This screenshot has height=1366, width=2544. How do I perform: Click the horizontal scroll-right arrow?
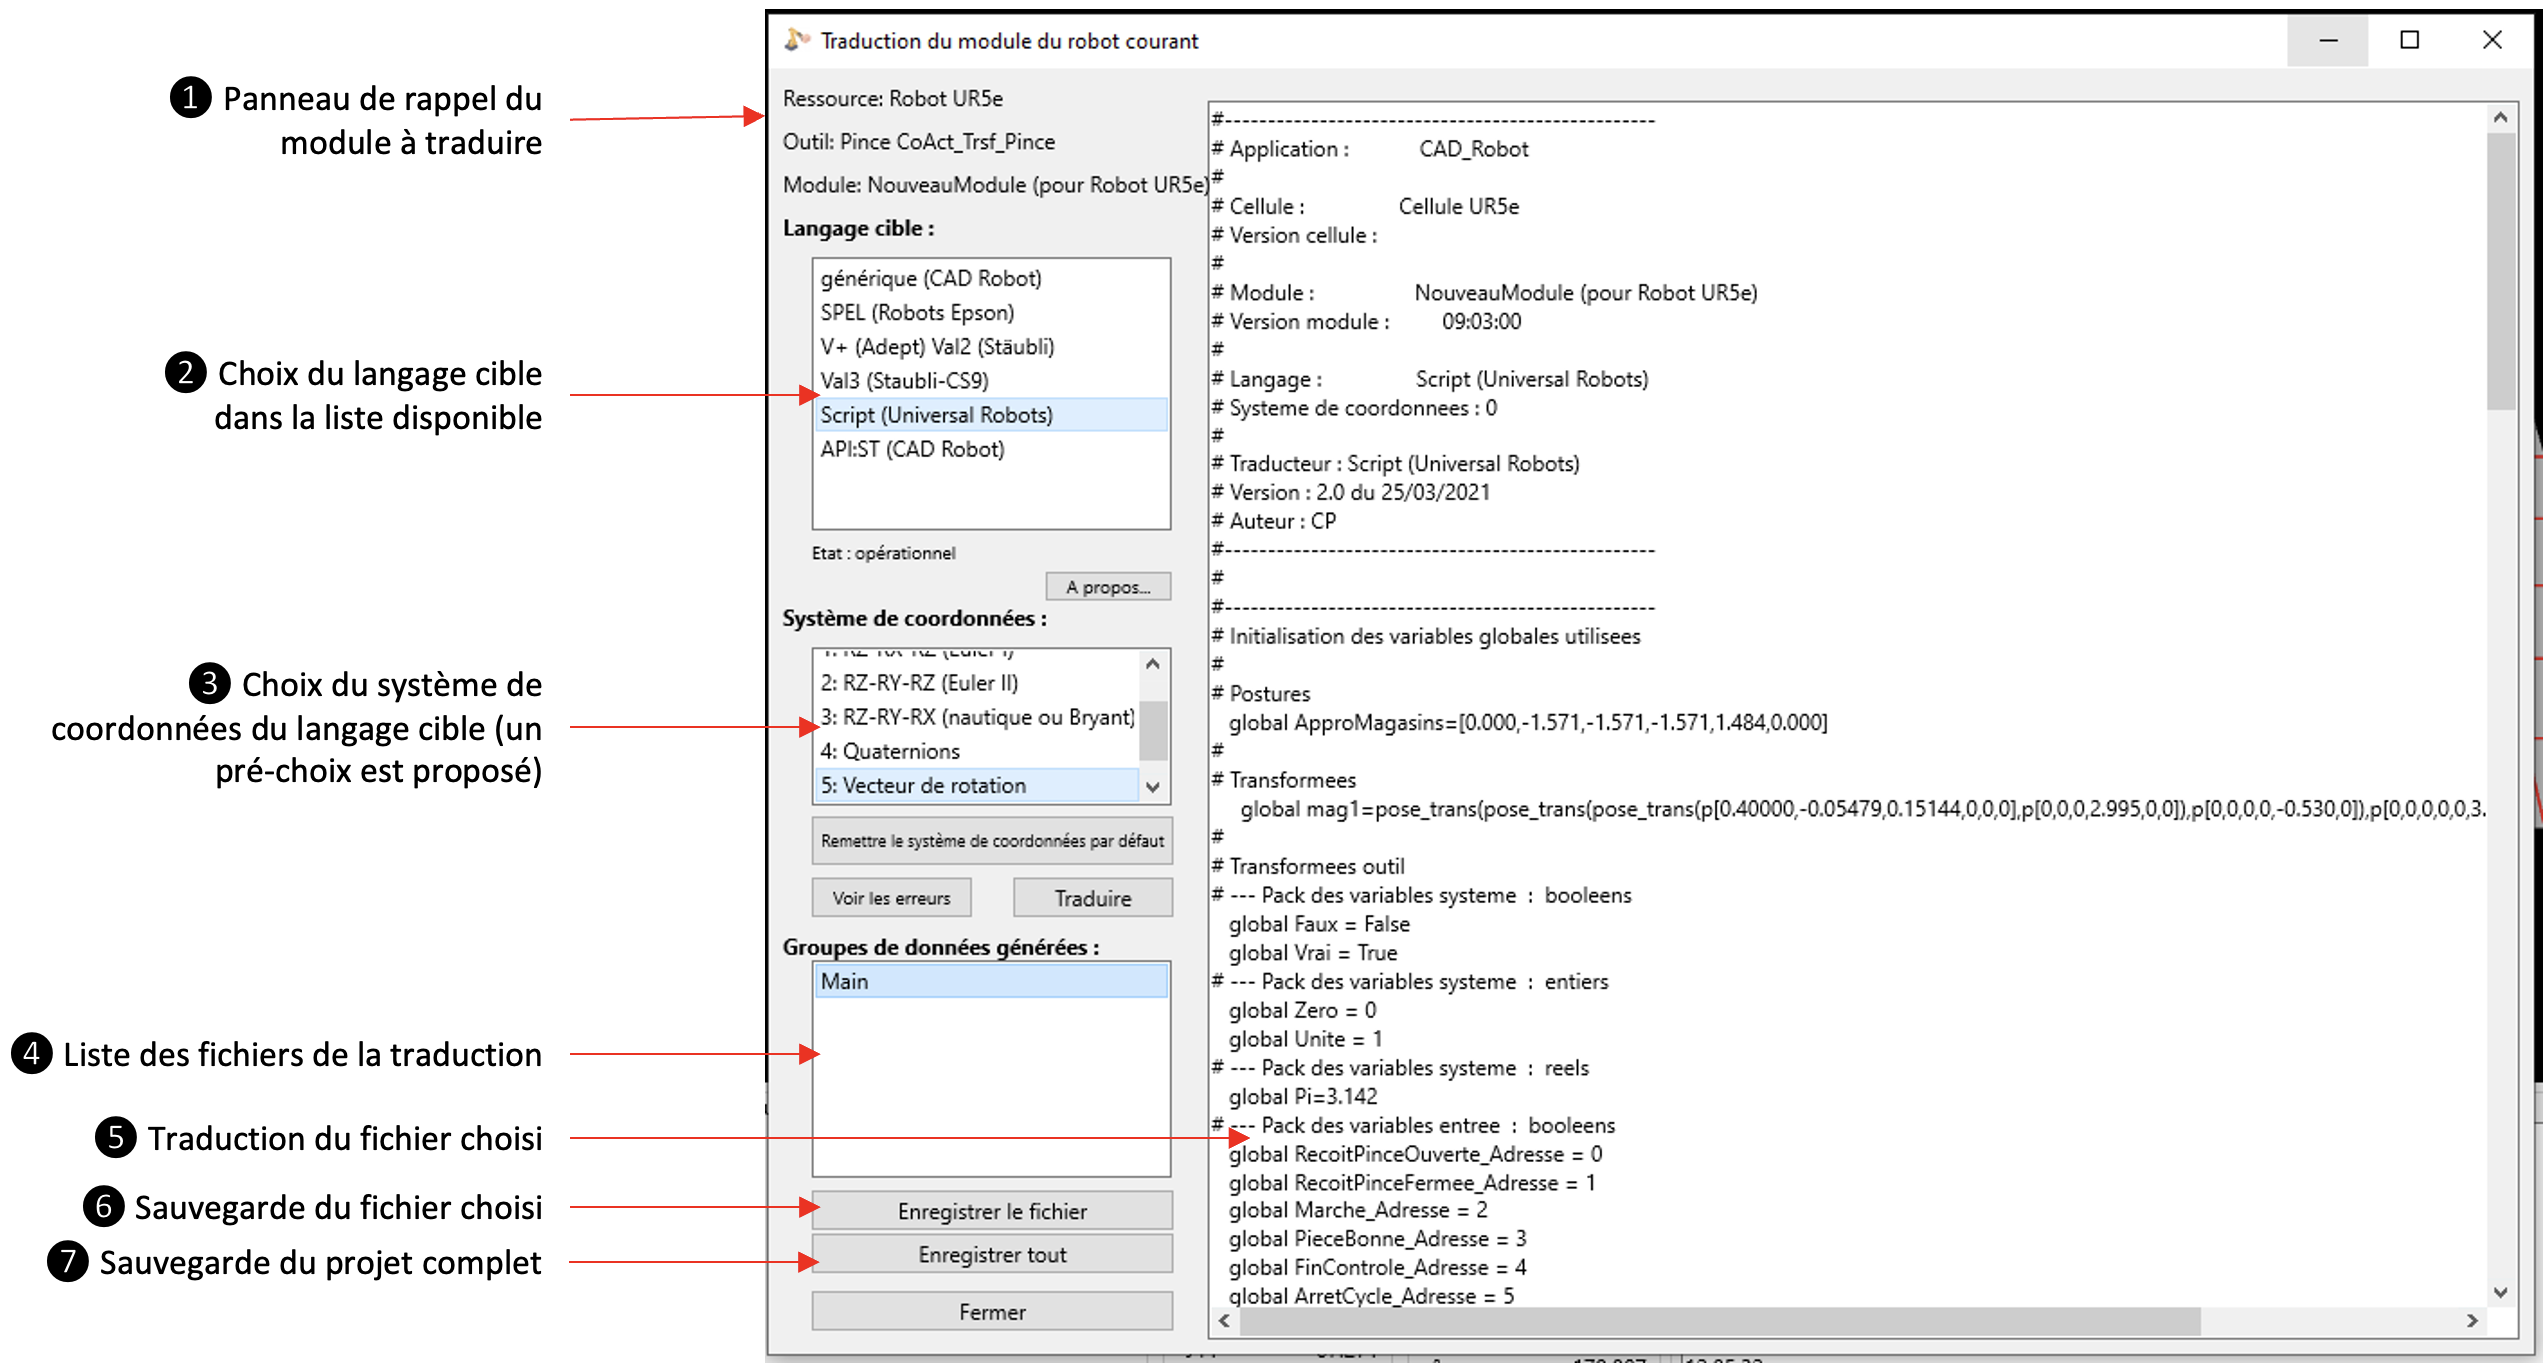(2472, 1321)
